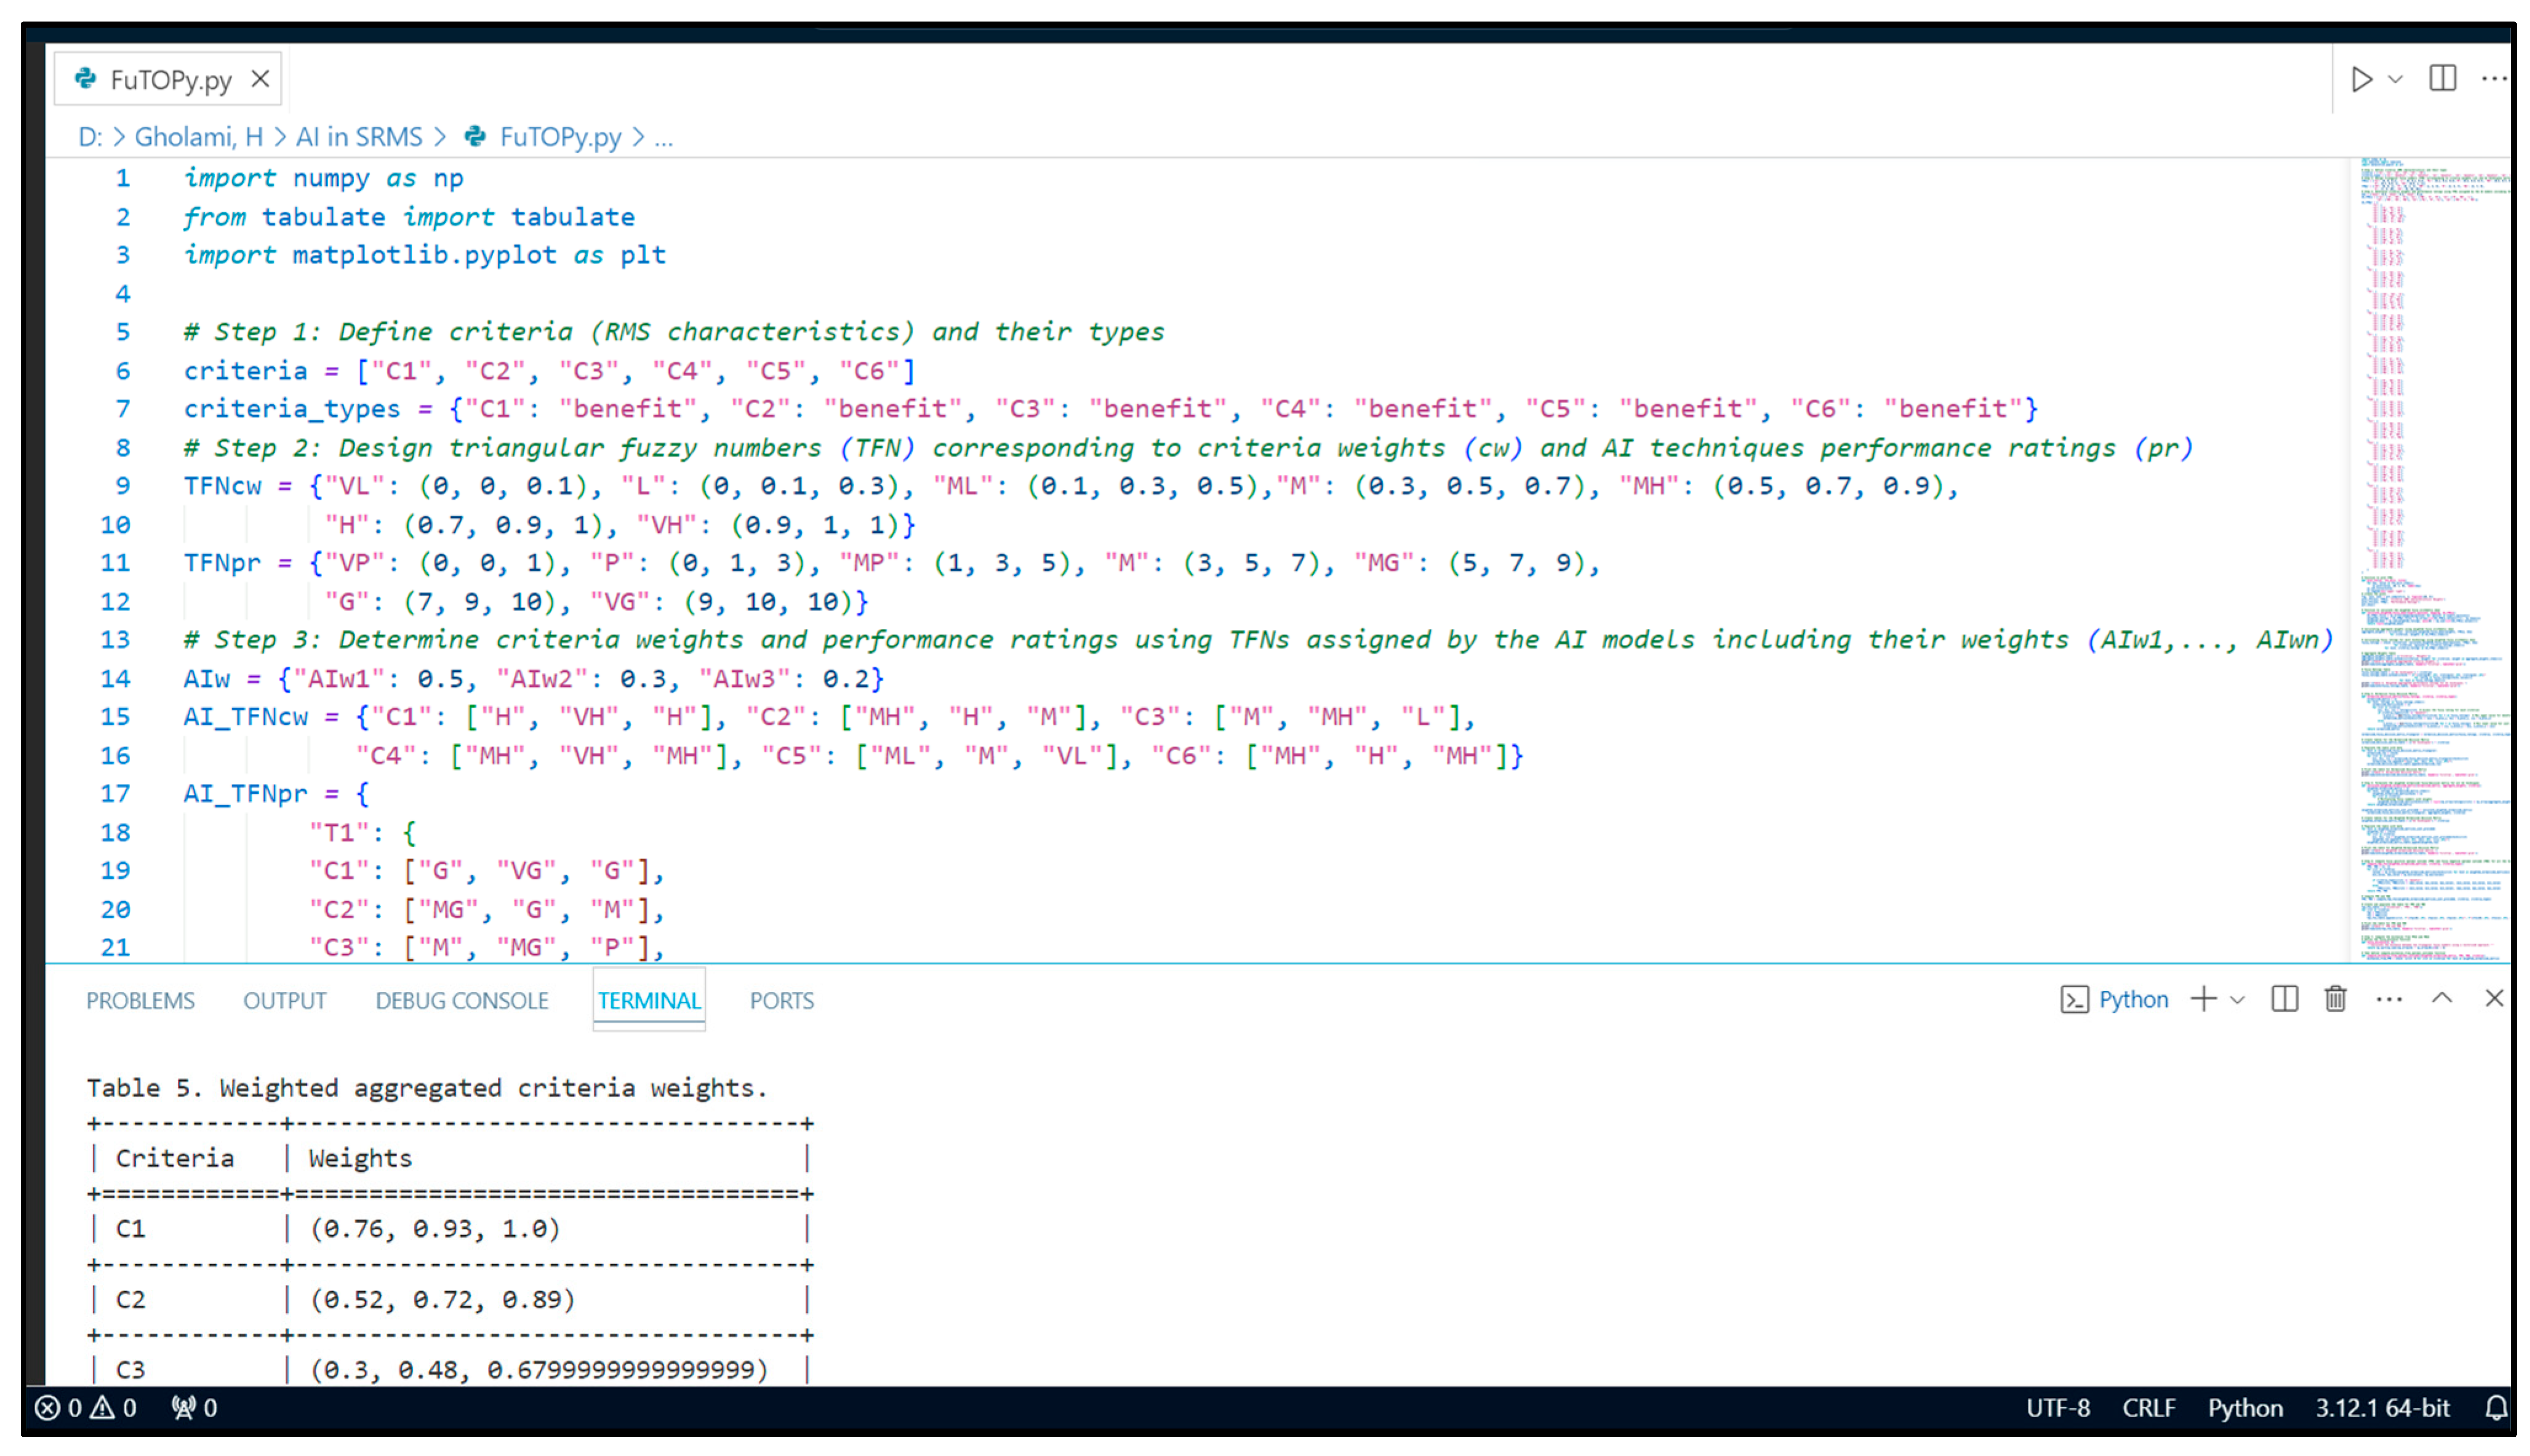Open notifications bell in status bar
The image size is (2530, 1456).
(2495, 1408)
